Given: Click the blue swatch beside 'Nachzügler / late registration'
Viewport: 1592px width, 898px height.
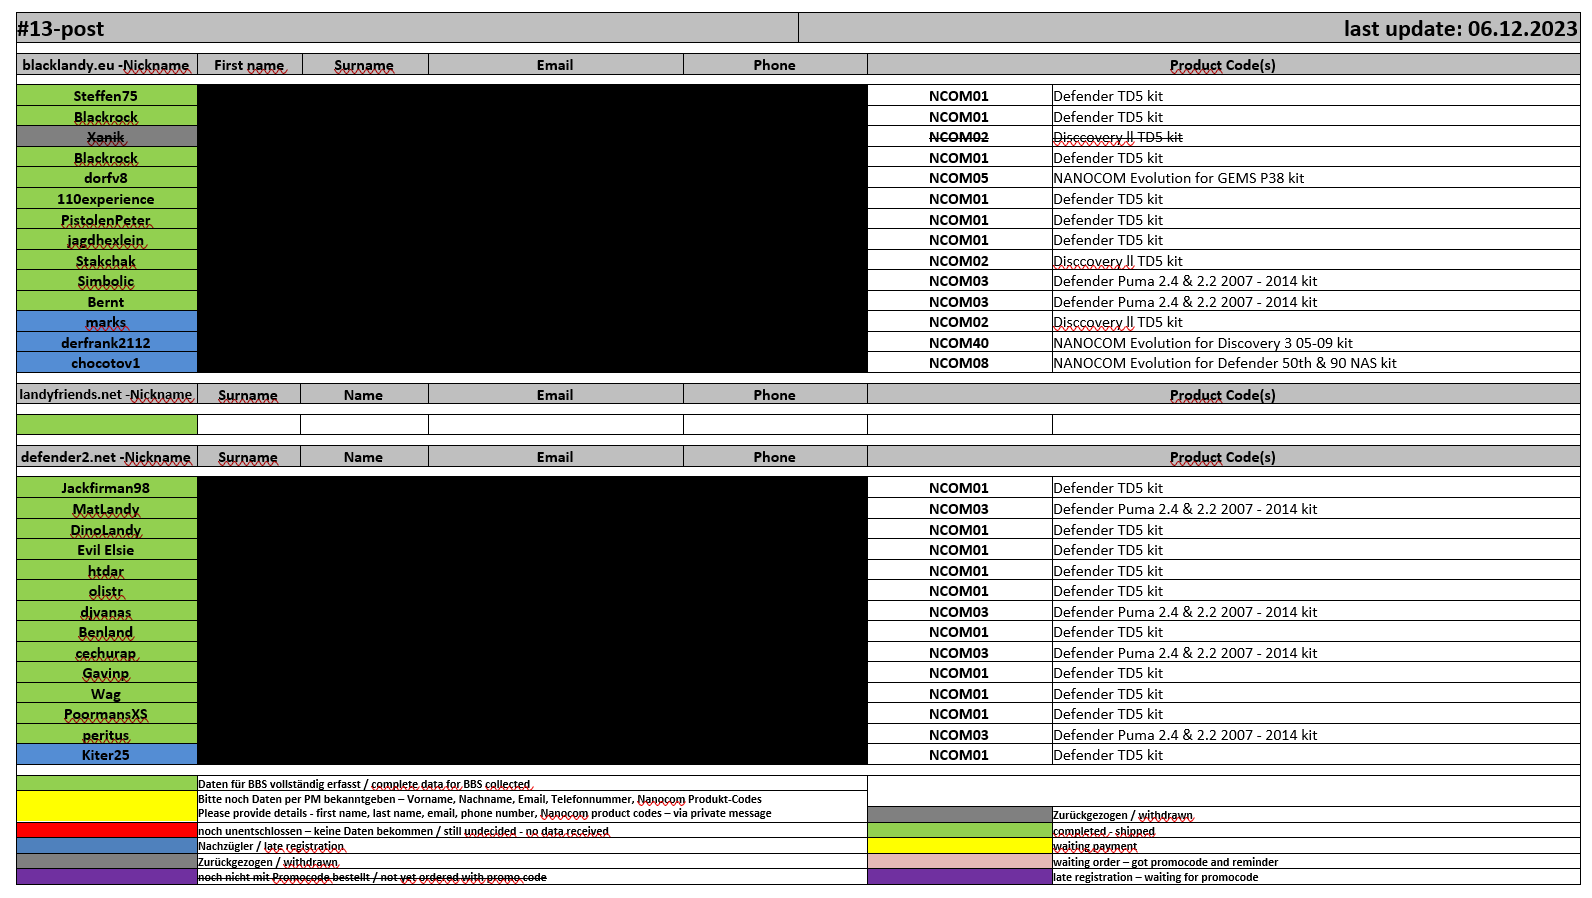Looking at the screenshot, I should (107, 846).
